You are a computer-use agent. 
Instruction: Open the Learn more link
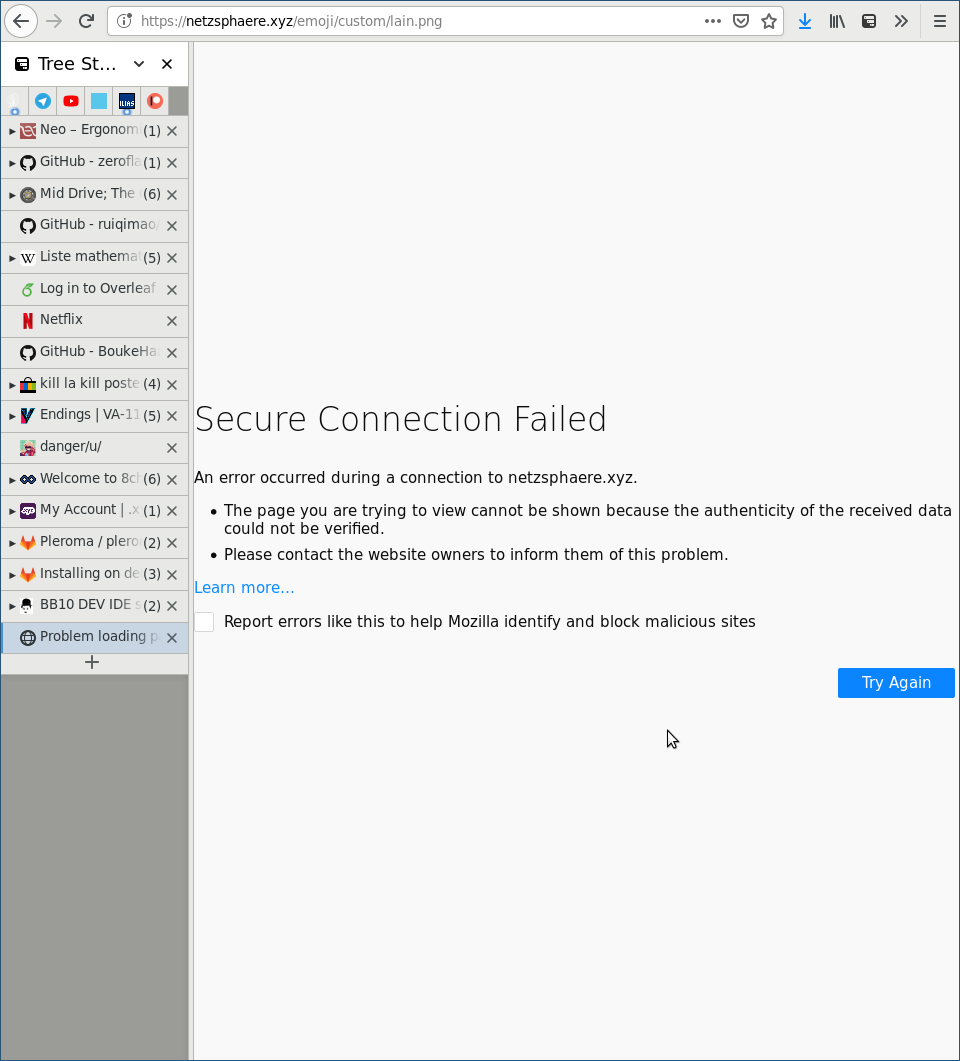pyautogui.click(x=244, y=588)
